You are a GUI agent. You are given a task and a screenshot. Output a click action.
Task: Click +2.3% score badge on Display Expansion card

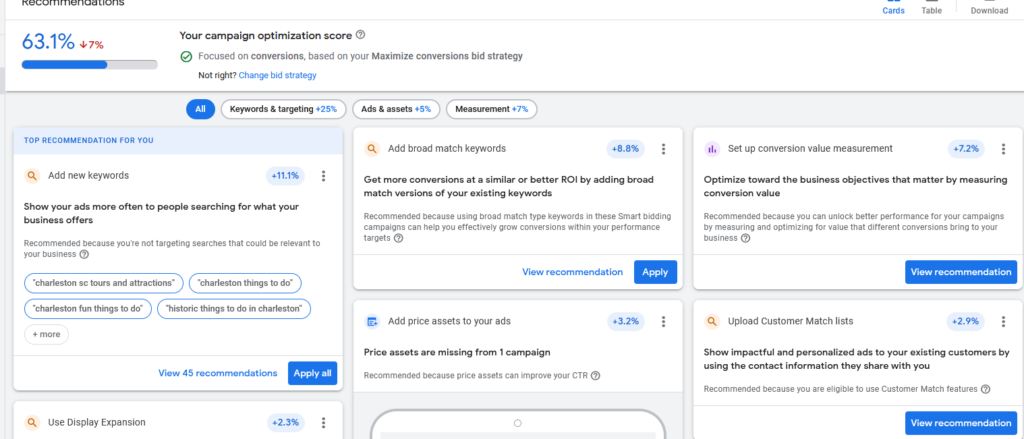(286, 423)
